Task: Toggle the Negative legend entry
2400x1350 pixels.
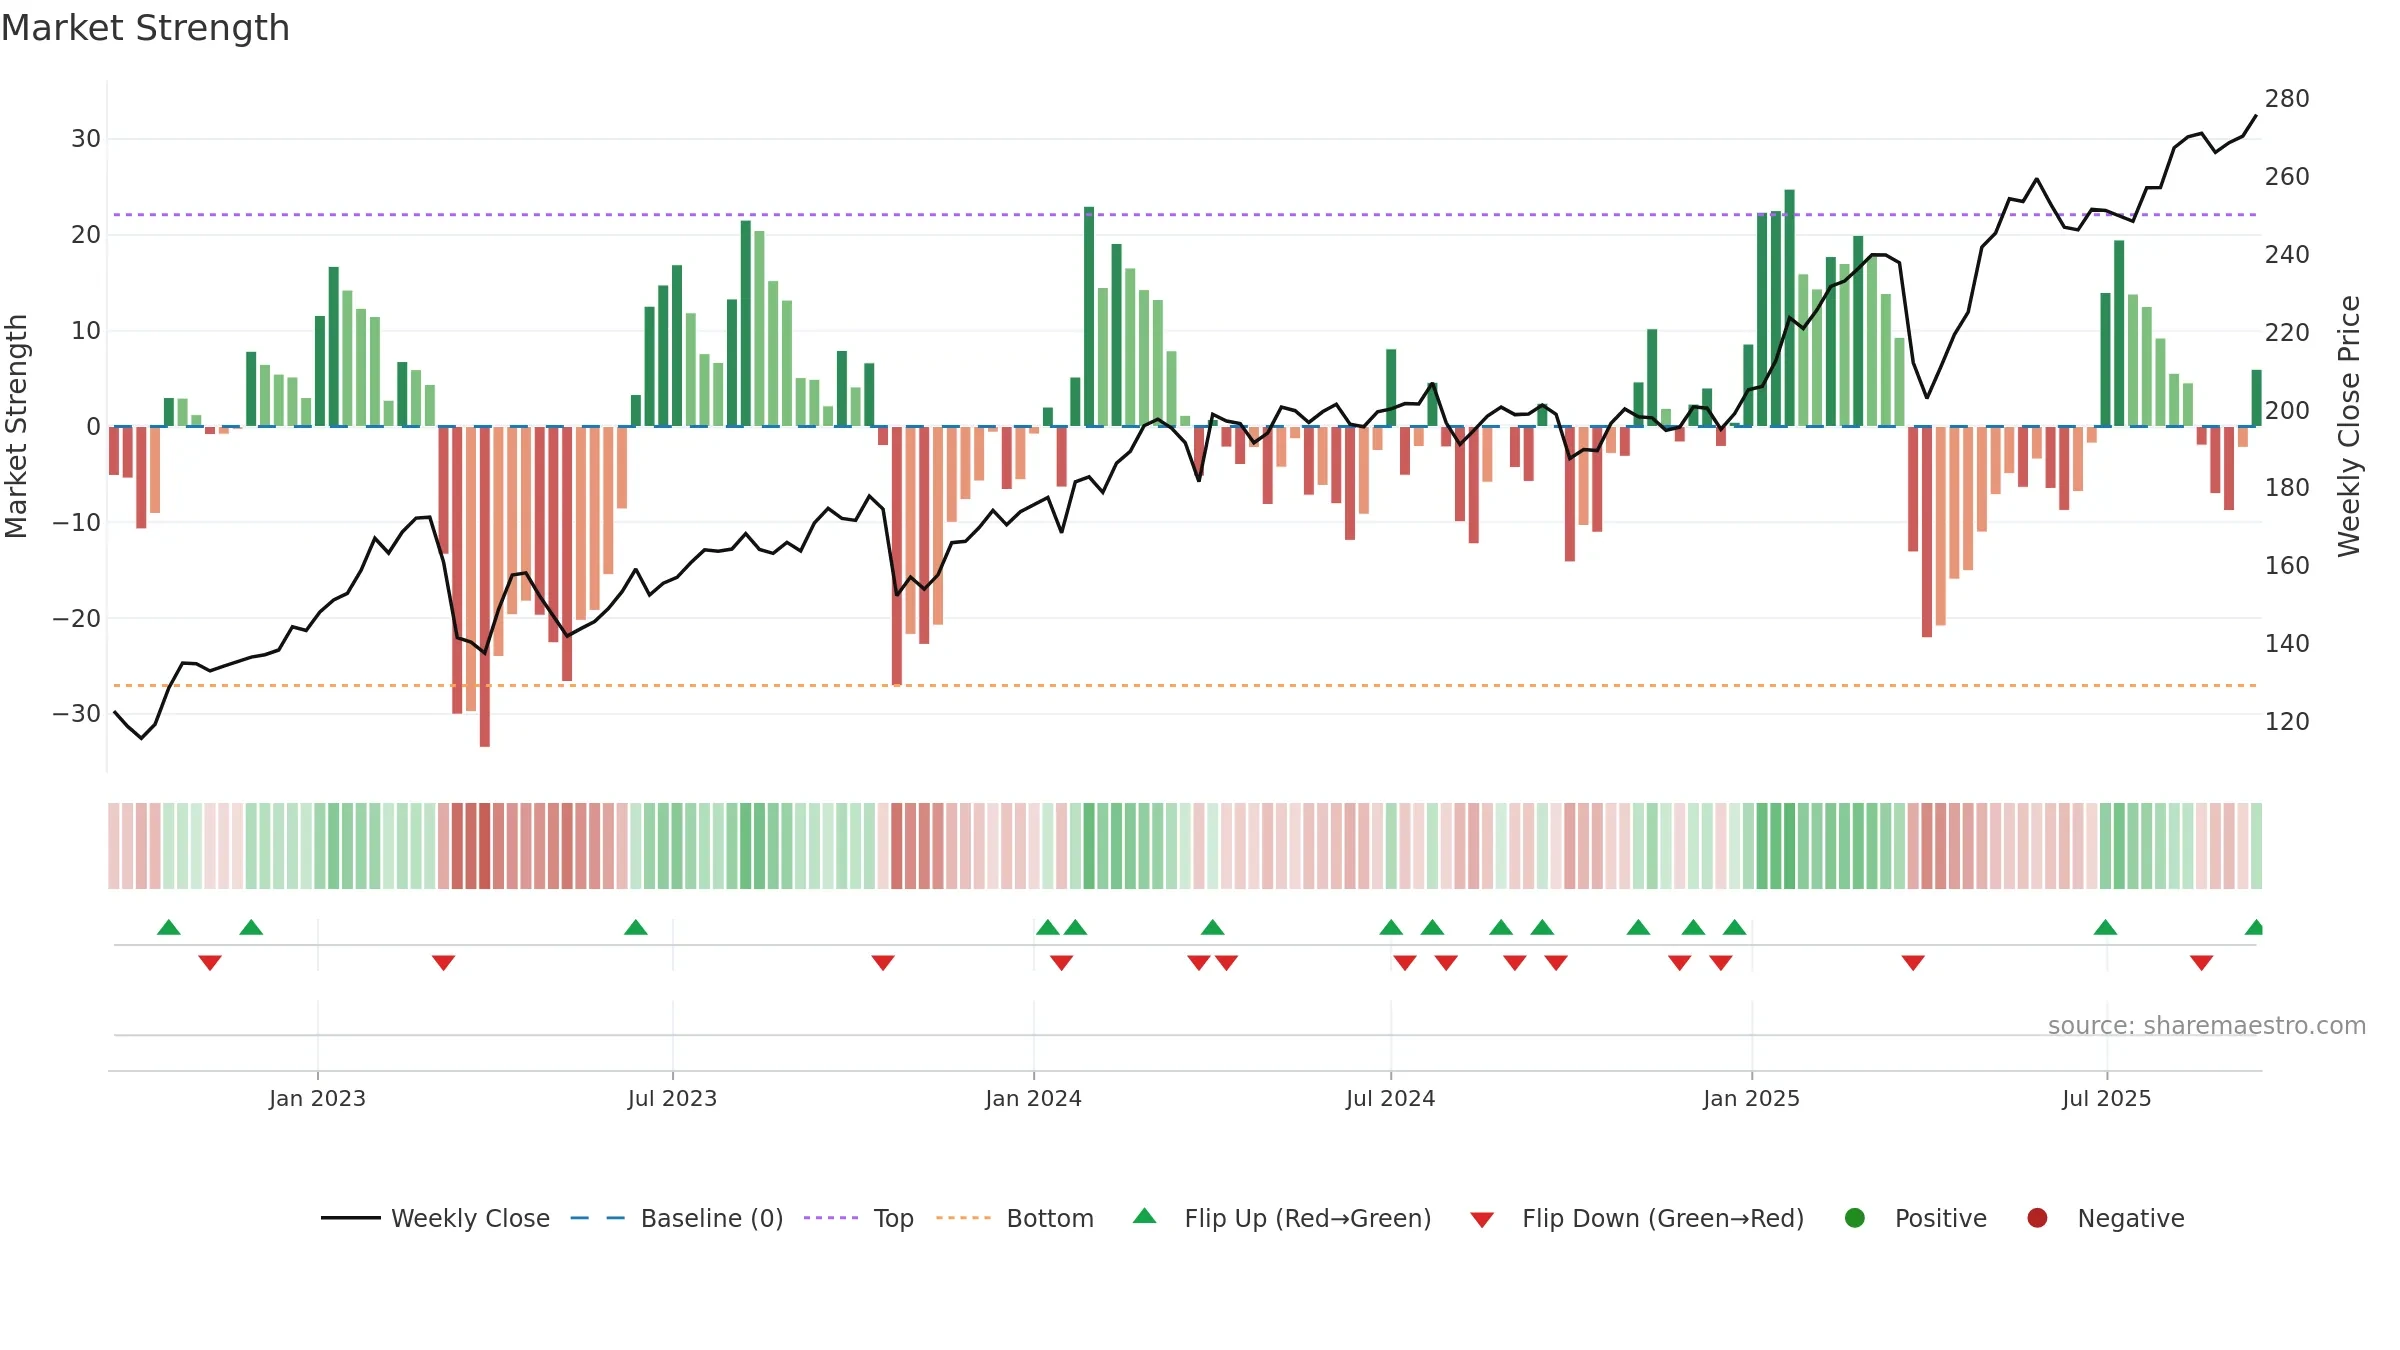Action: [2105, 1218]
